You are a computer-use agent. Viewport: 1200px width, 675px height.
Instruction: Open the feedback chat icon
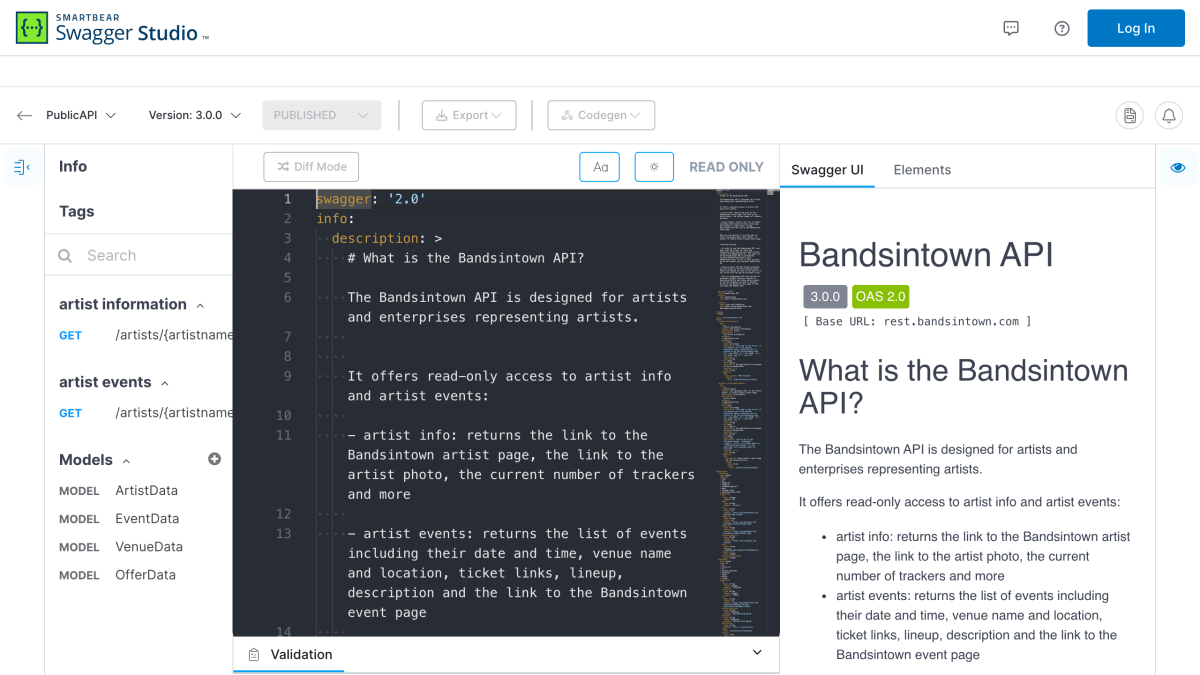pos(1011,28)
